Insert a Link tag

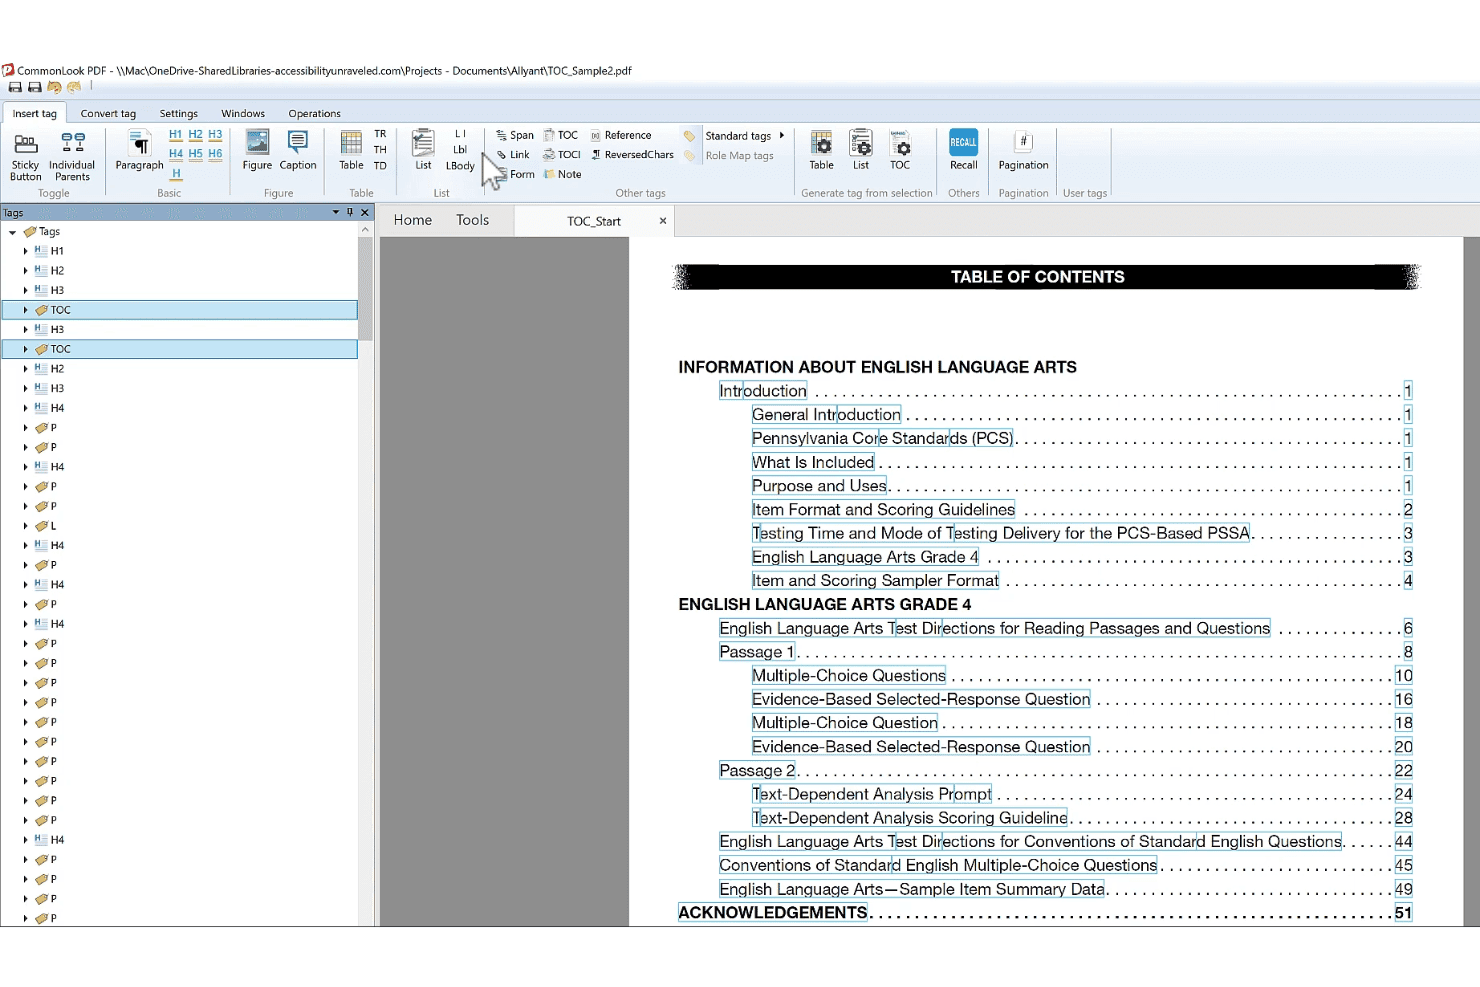[x=513, y=155]
